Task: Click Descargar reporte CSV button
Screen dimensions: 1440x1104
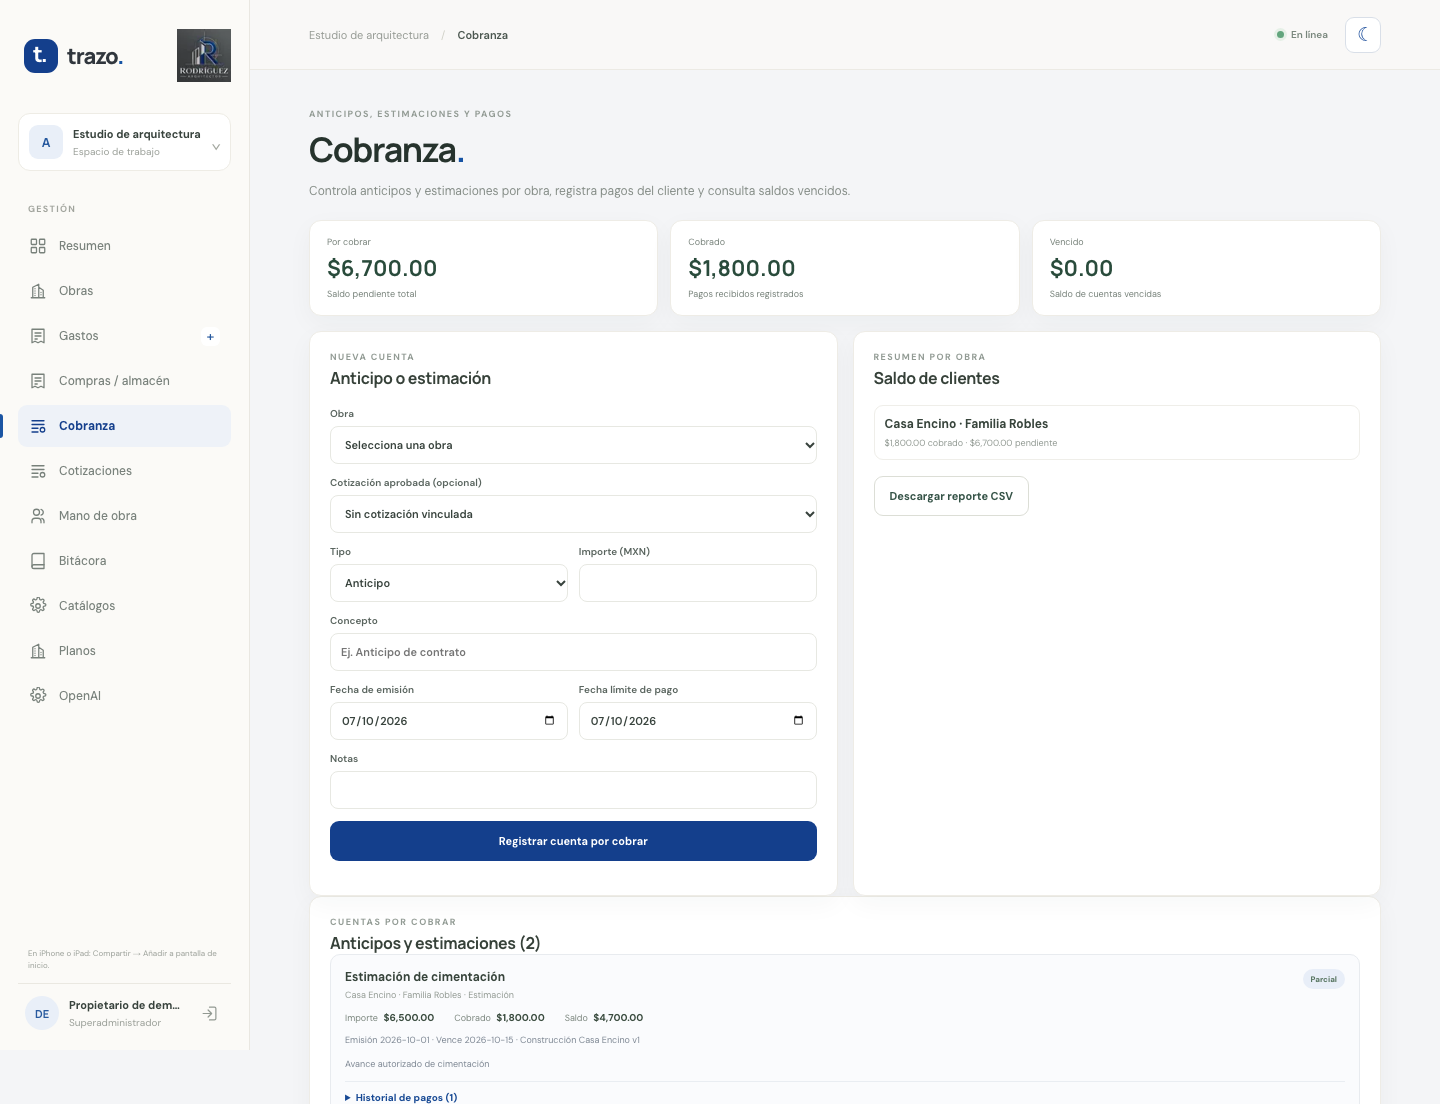Action: click(951, 496)
